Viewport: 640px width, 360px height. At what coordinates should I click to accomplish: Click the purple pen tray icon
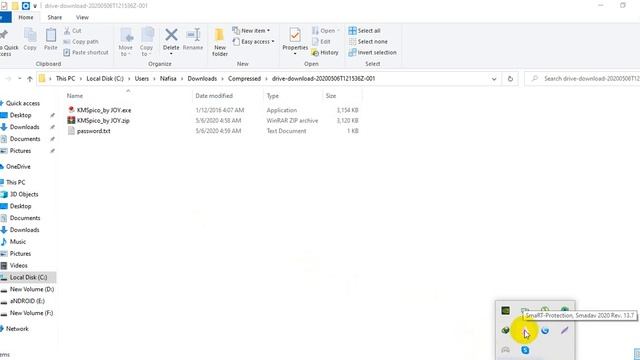click(564, 330)
